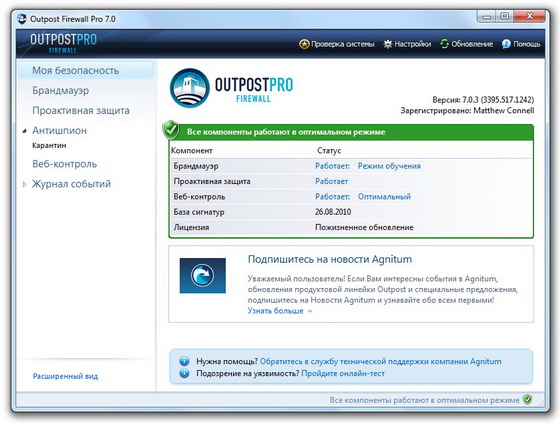Click 'Зарегистрировано: Matthew Connell' text
Viewport: 560px width, 425px height.
(x=467, y=110)
